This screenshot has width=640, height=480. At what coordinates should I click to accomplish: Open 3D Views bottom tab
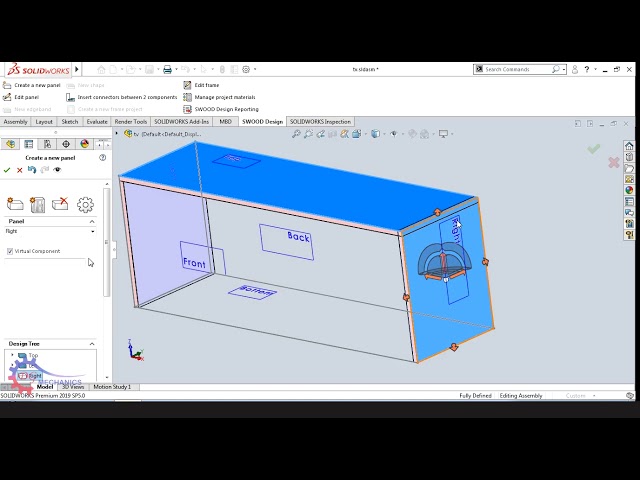coord(73,387)
